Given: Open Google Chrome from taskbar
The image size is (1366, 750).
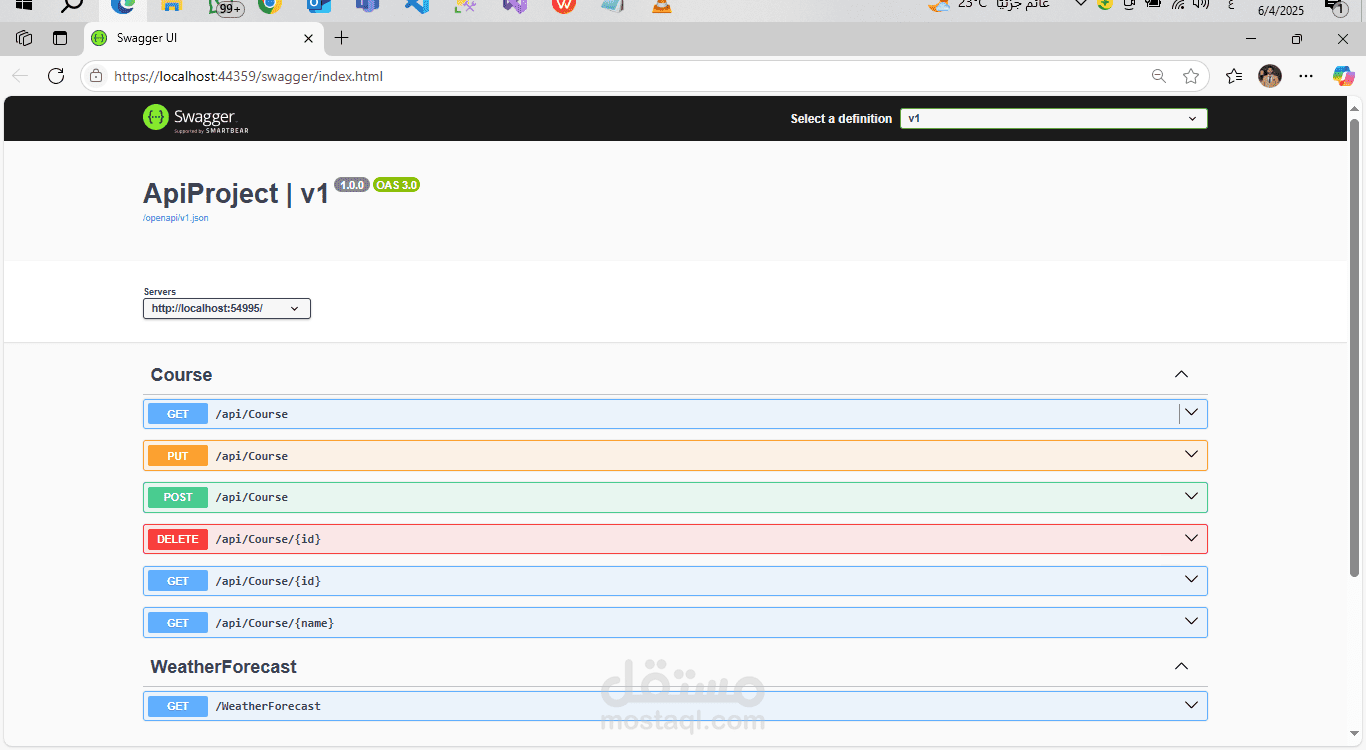Looking at the screenshot, I should [269, 6].
